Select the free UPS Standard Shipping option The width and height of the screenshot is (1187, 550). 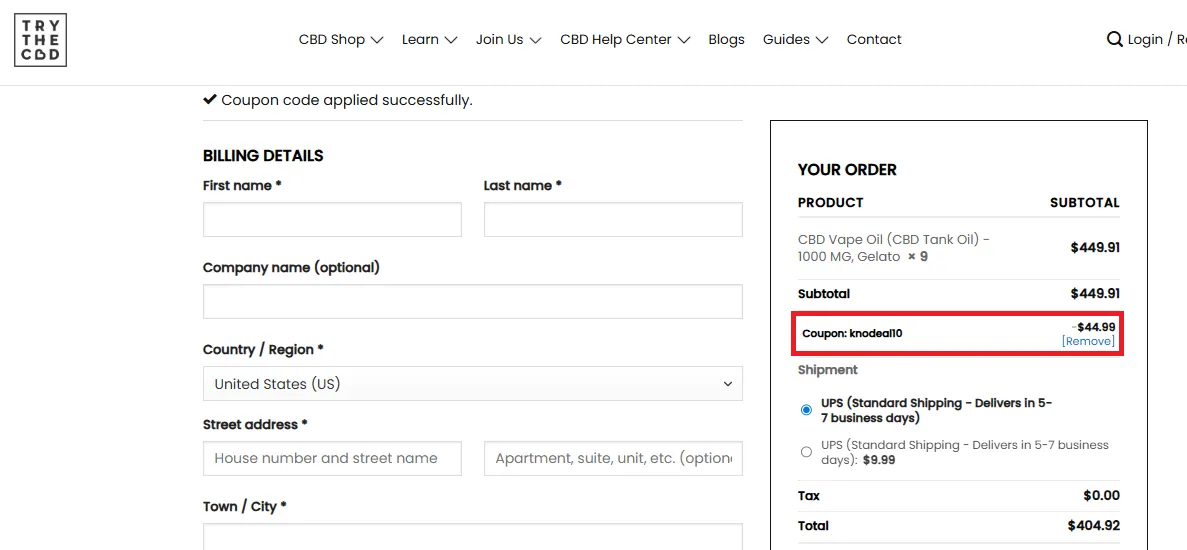click(806, 410)
